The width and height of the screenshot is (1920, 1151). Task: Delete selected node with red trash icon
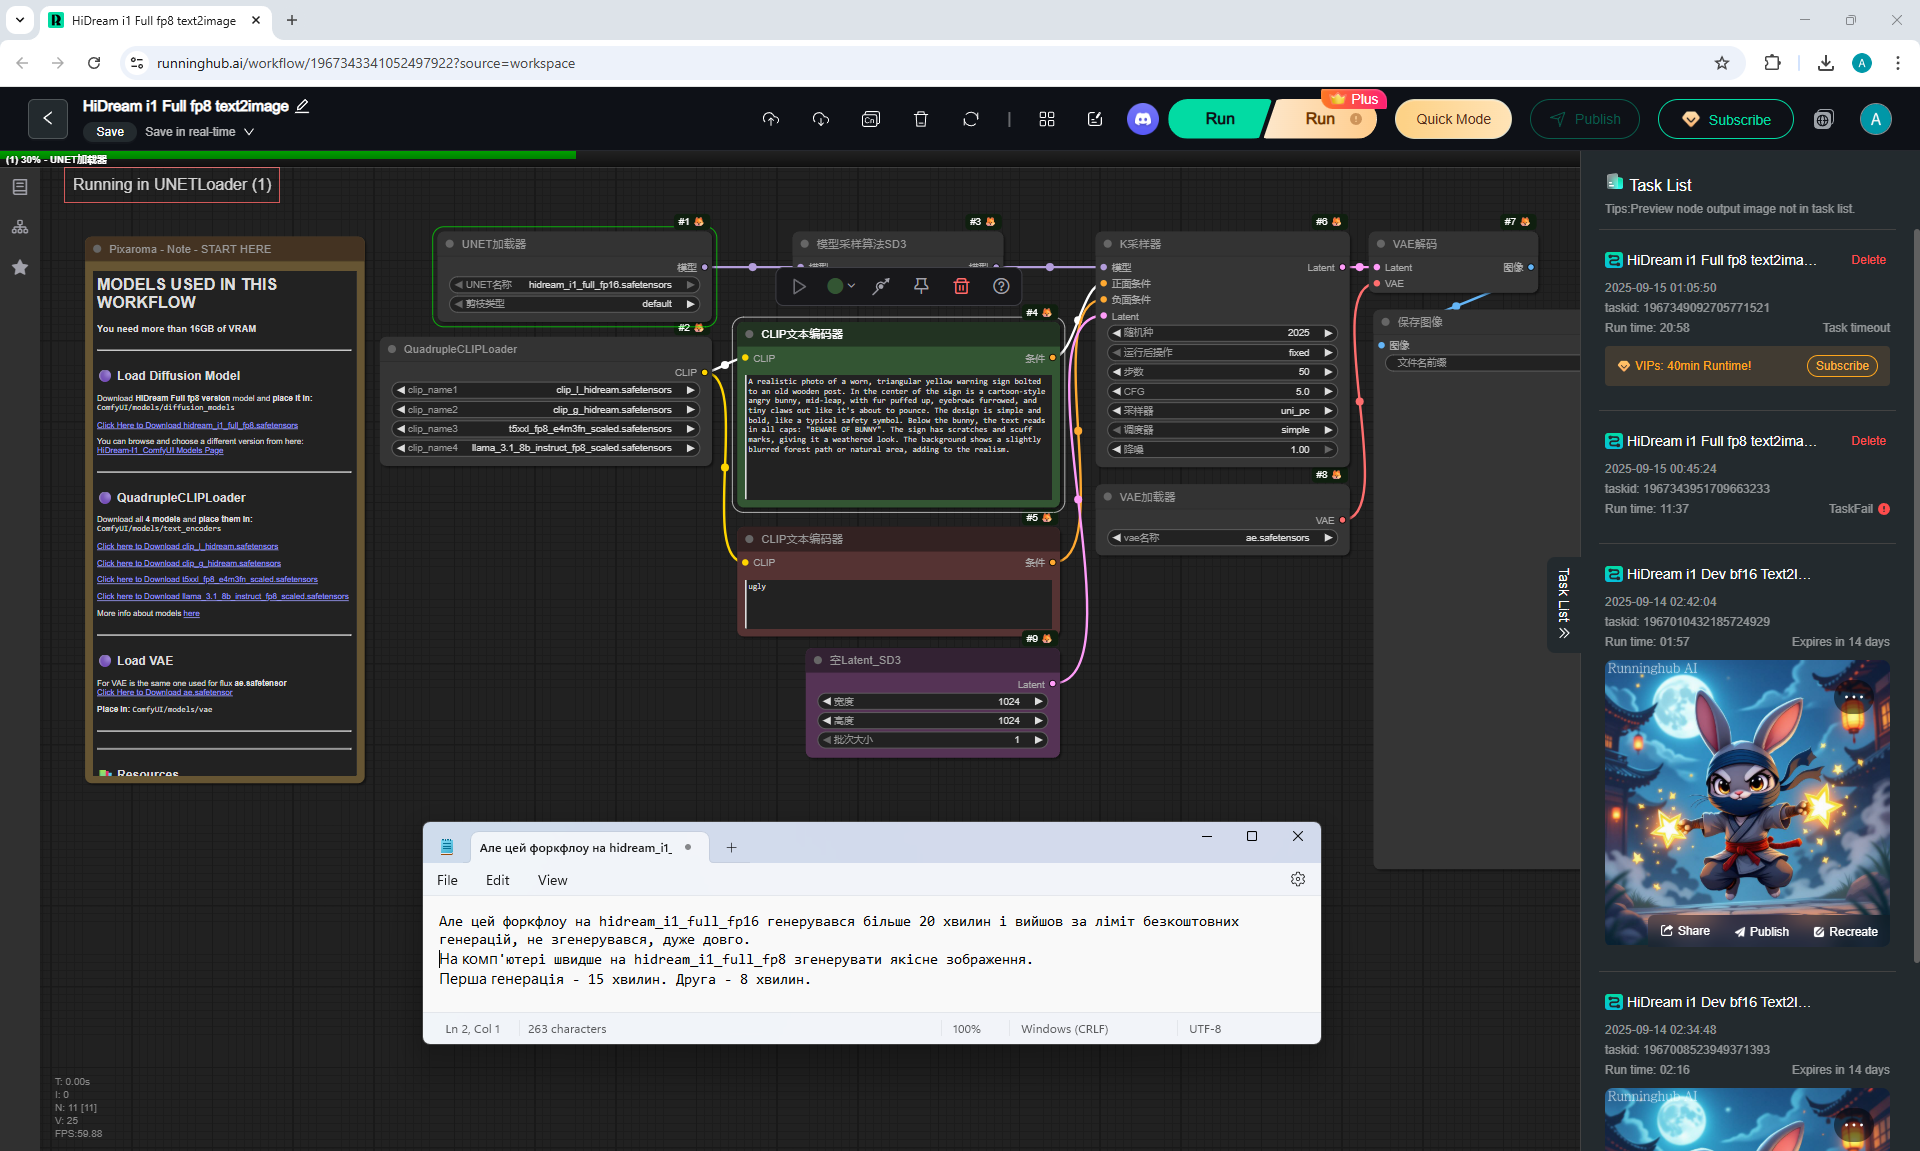point(961,286)
